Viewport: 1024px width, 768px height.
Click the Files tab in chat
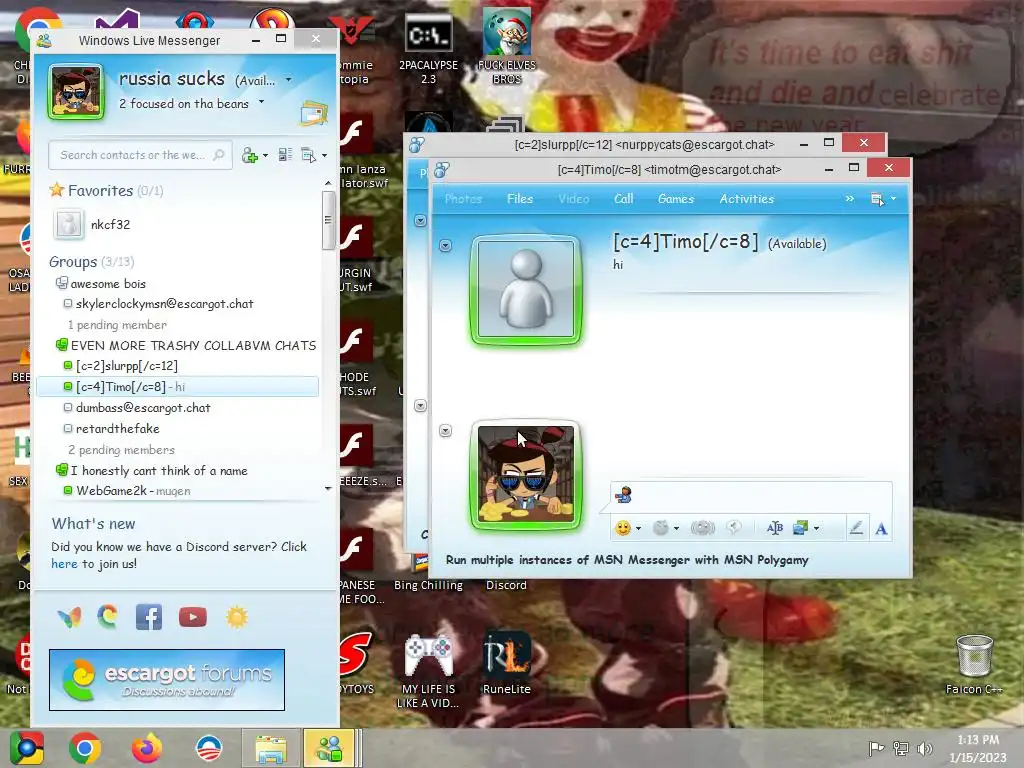(520, 199)
